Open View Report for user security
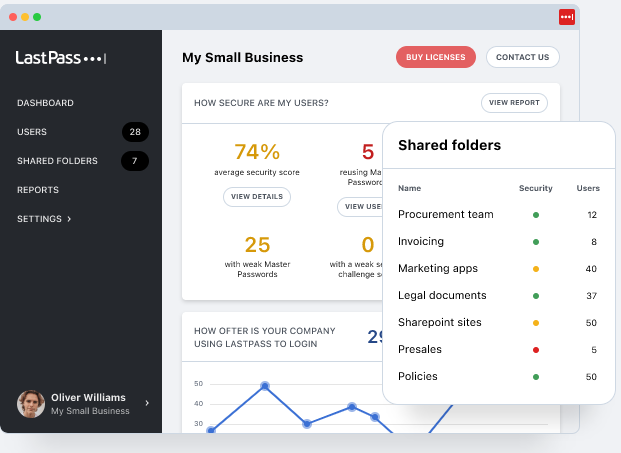Image resolution: width=621 pixels, height=453 pixels. coord(514,103)
